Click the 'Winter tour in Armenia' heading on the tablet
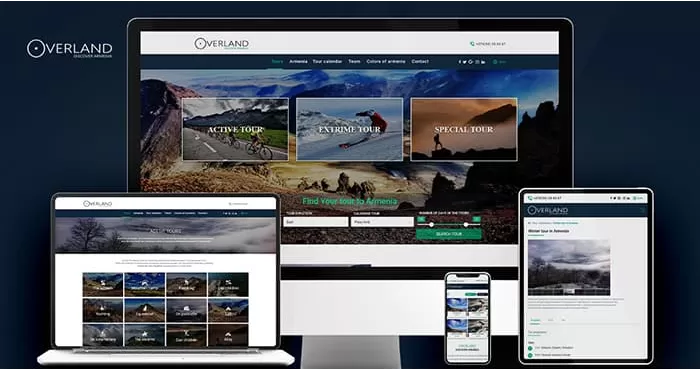Screen dimensions: 700x370 (x=548, y=231)
